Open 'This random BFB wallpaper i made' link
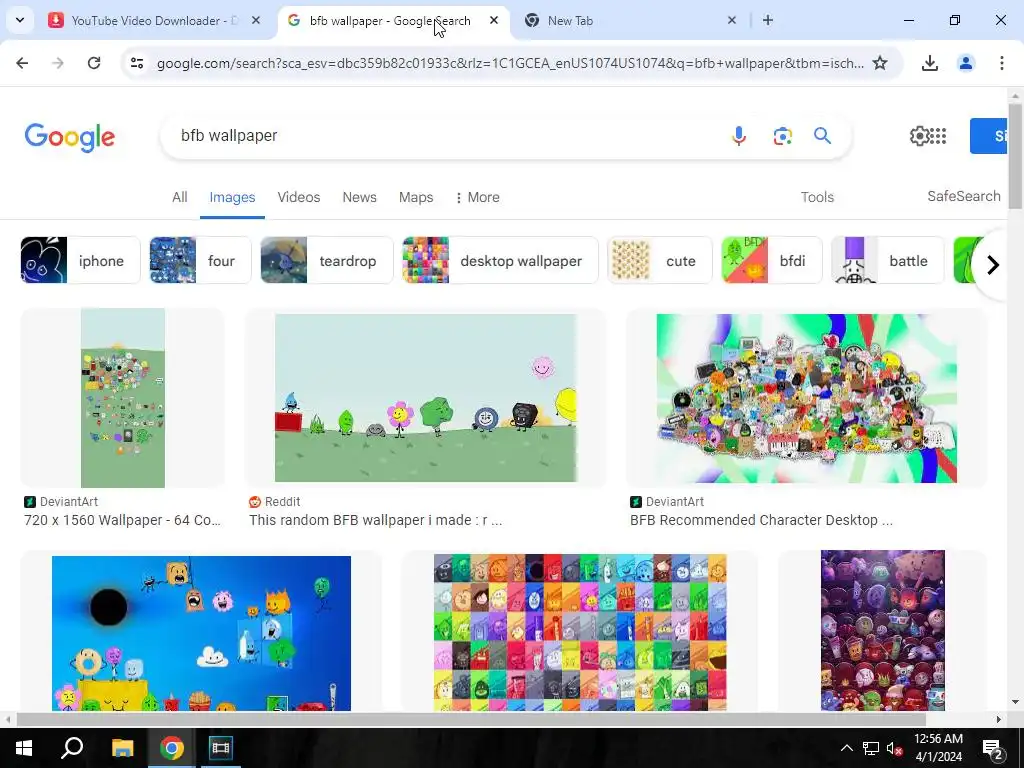Screen dimensions: 1024x768 click(x=376, y=520)
